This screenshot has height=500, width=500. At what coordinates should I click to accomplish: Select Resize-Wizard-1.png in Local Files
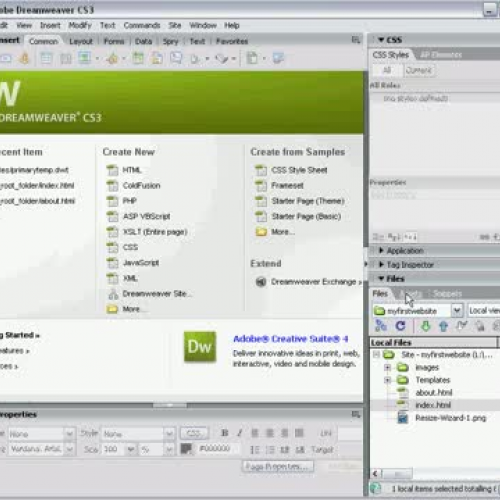pyautogui.click(x=451, y=418)
